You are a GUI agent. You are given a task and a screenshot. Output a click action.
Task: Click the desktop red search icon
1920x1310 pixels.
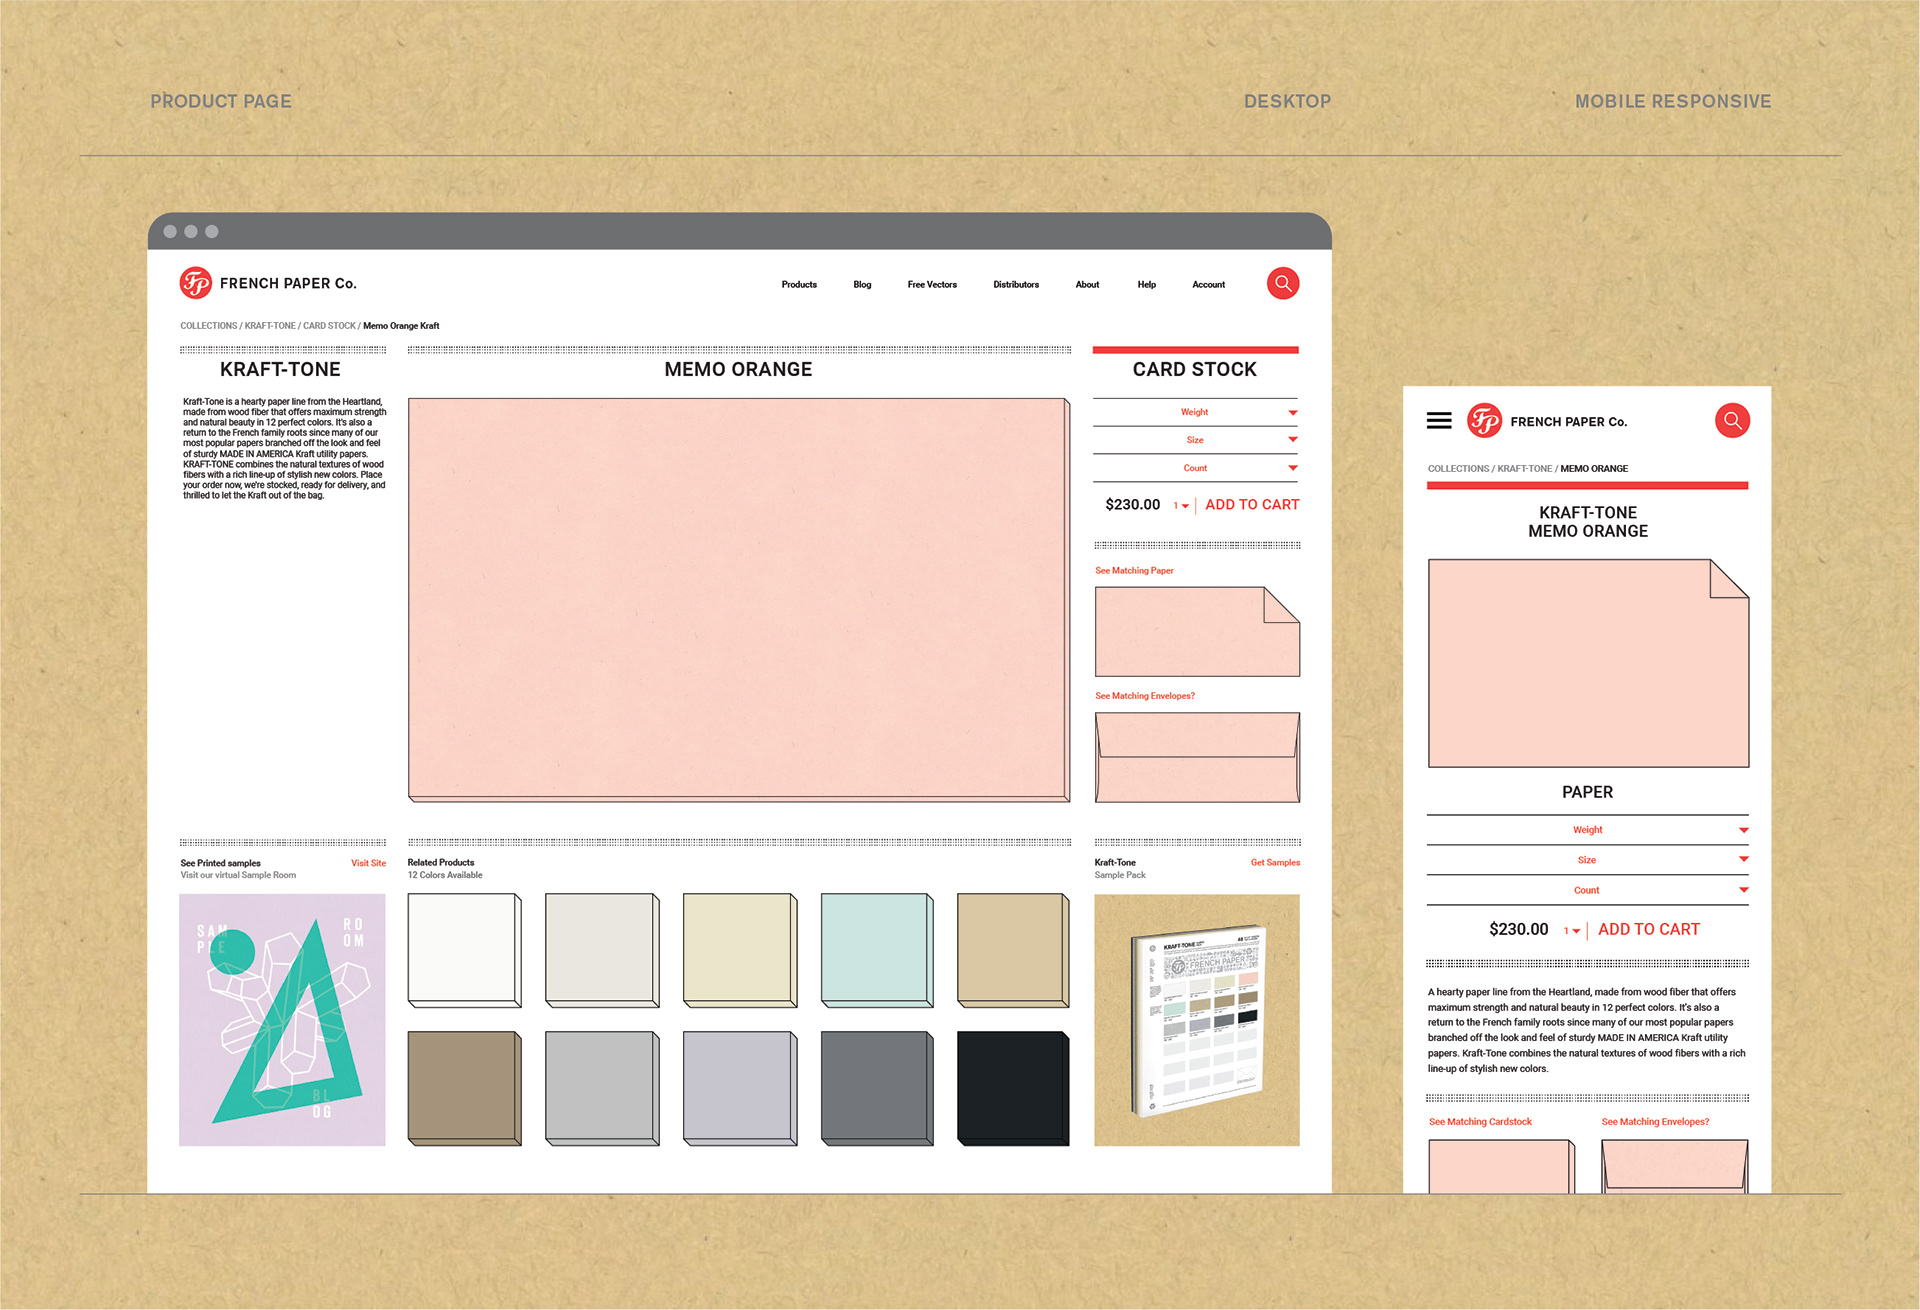(1283, 284)
